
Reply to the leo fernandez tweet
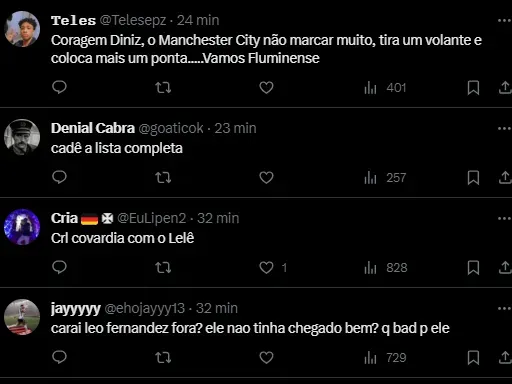(x=59, y=357)
